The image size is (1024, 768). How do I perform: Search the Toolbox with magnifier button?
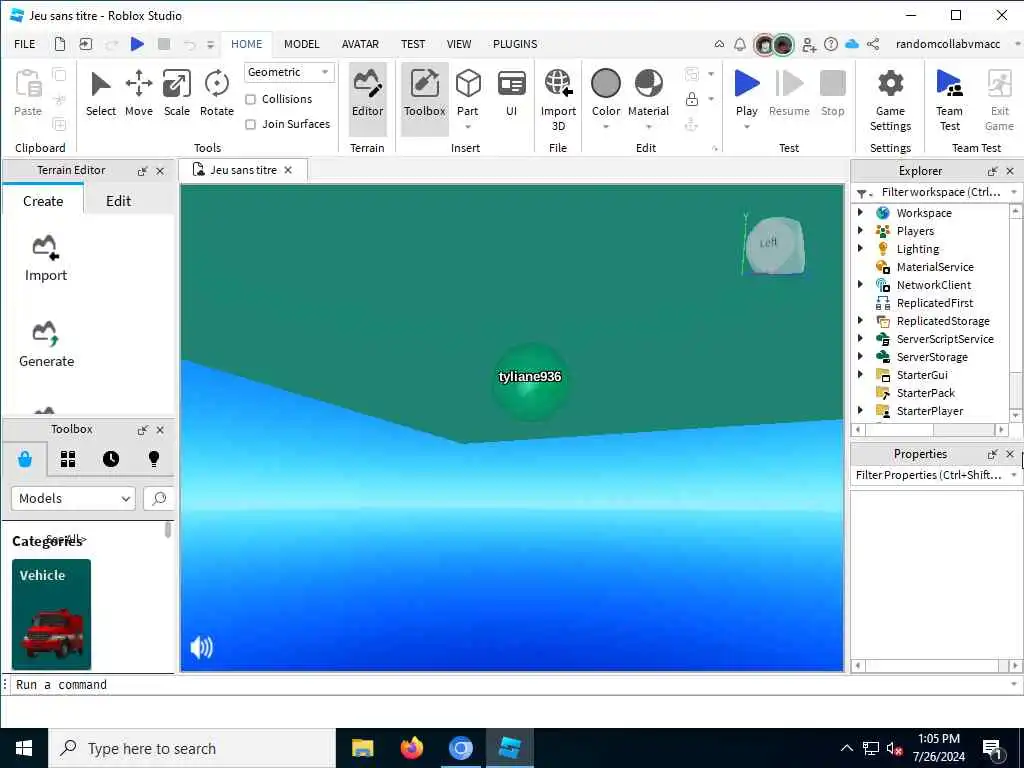159,498
